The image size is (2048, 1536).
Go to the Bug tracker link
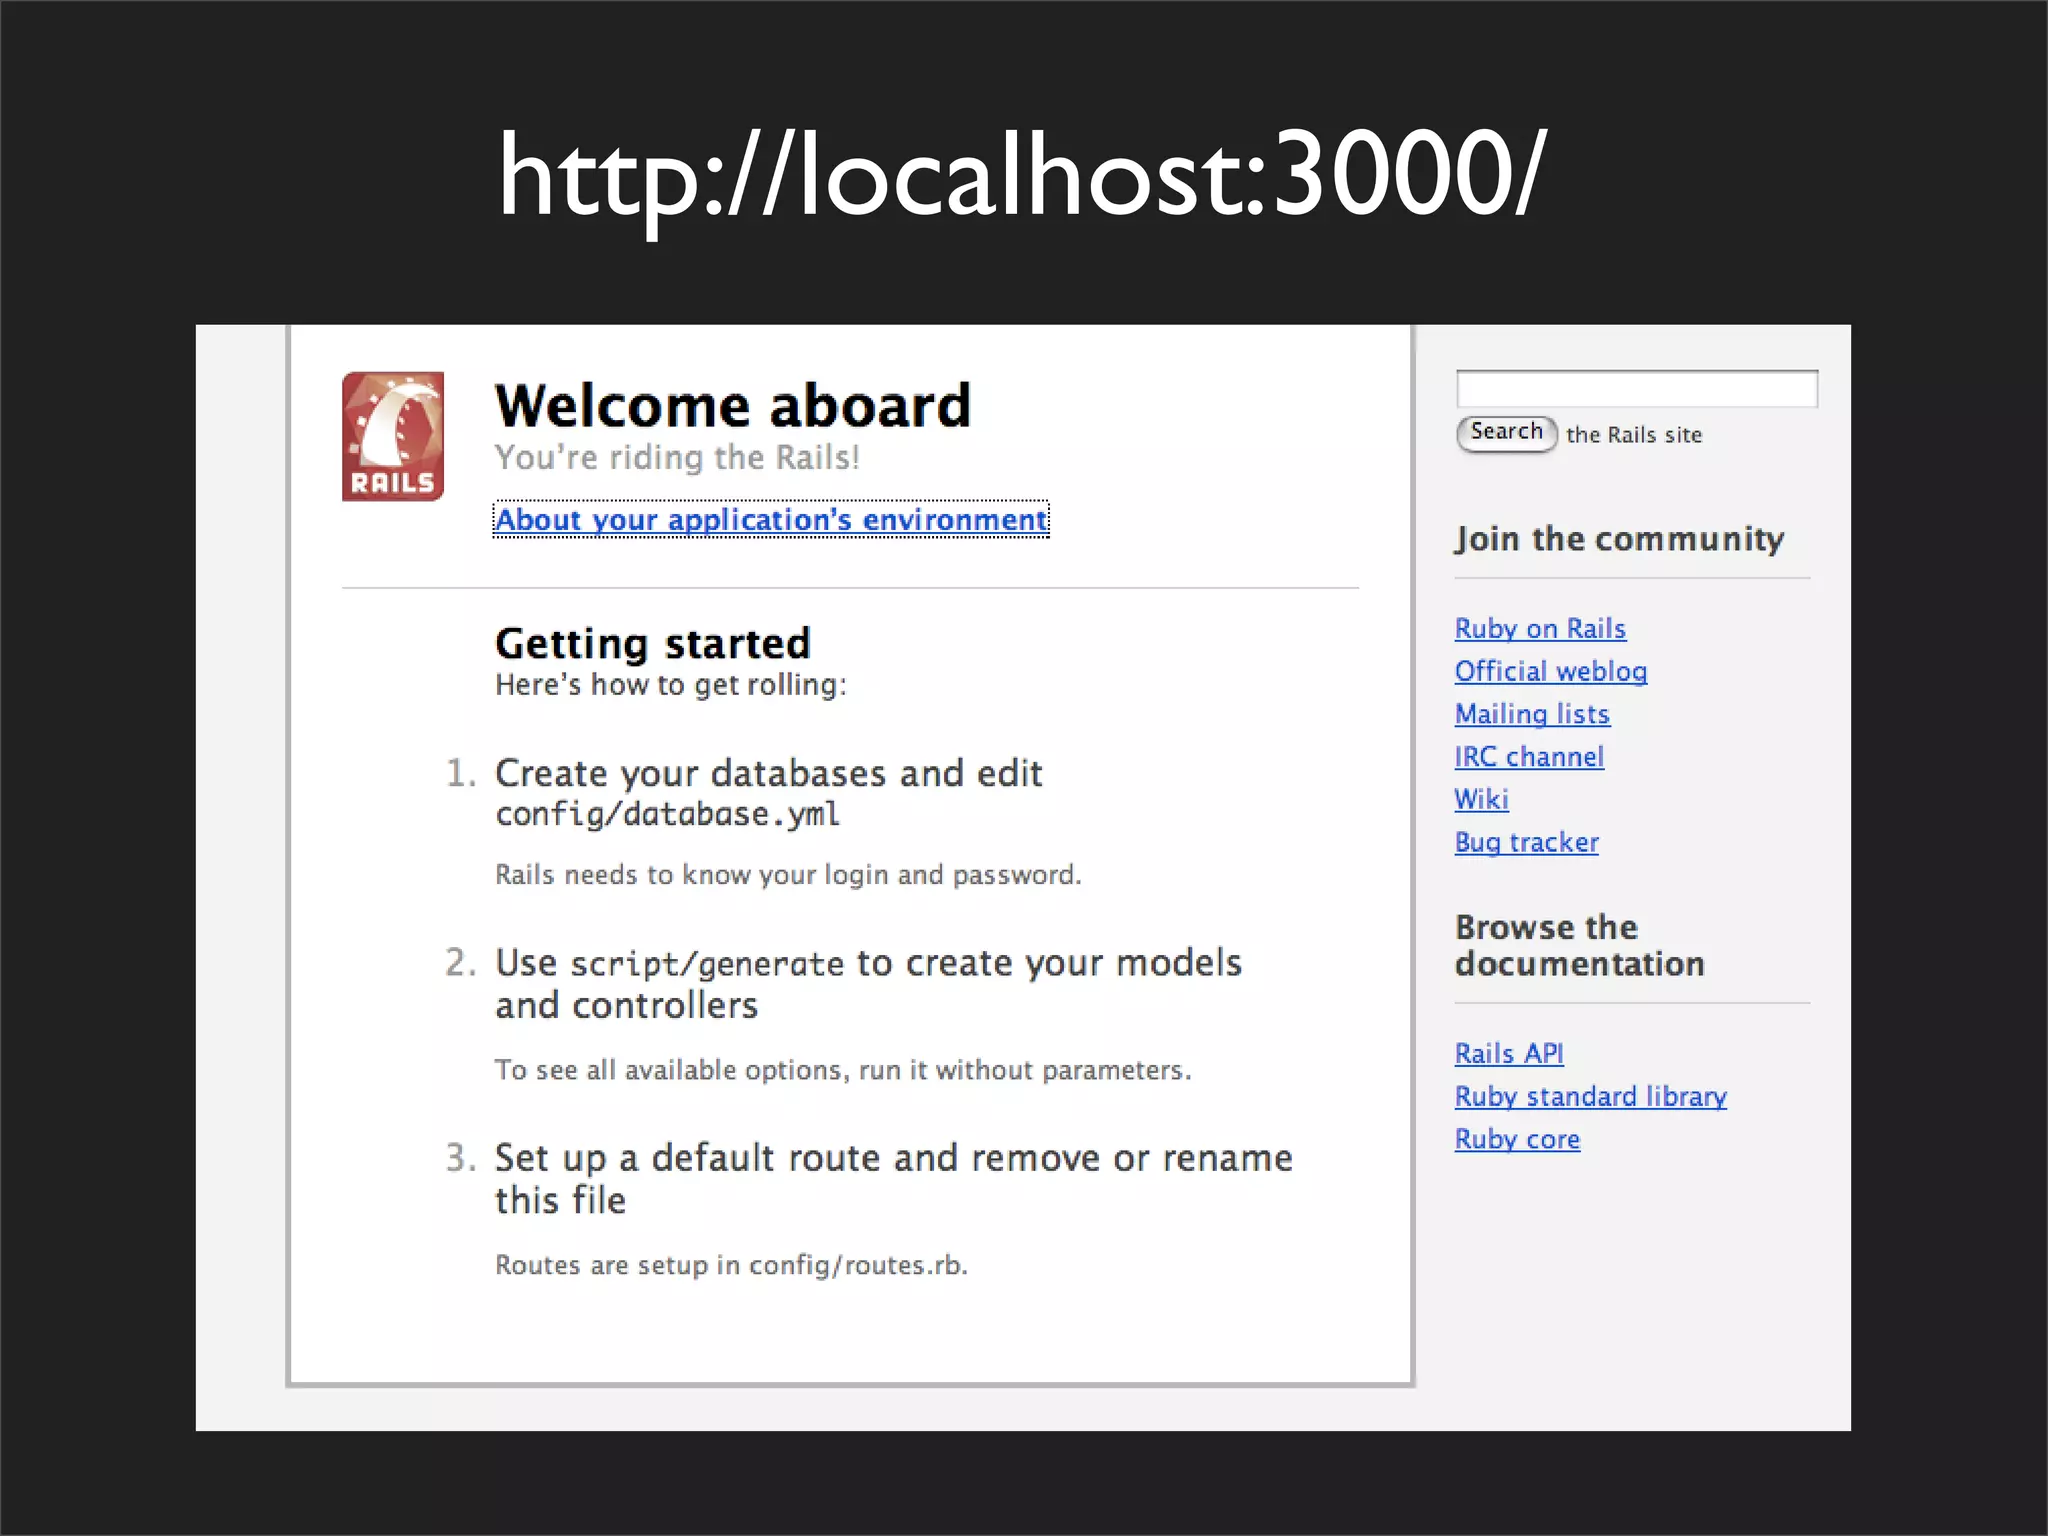pyautogui.click(x=1526, y=842)
